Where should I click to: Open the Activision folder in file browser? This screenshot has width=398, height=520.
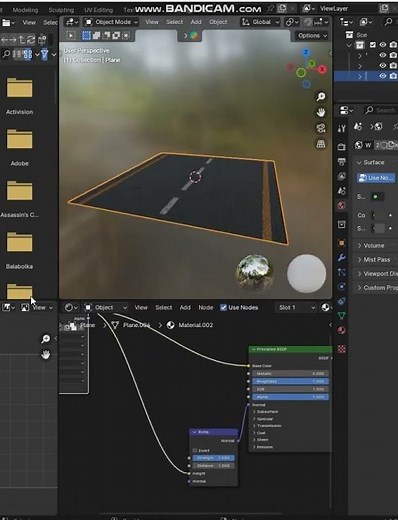(x=19, y=95)
